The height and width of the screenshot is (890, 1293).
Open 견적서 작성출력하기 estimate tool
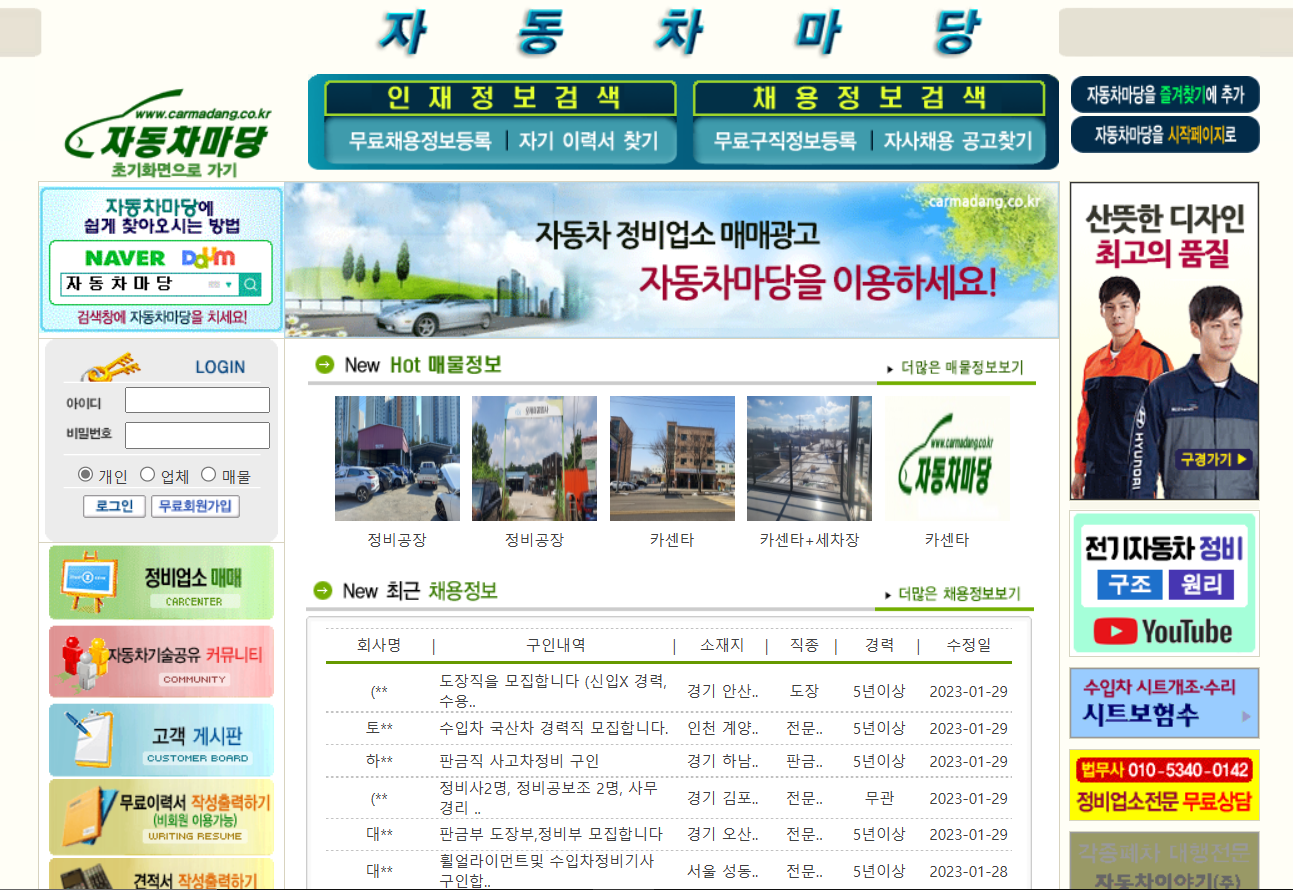pyautogui.click(x=161, y=878)
